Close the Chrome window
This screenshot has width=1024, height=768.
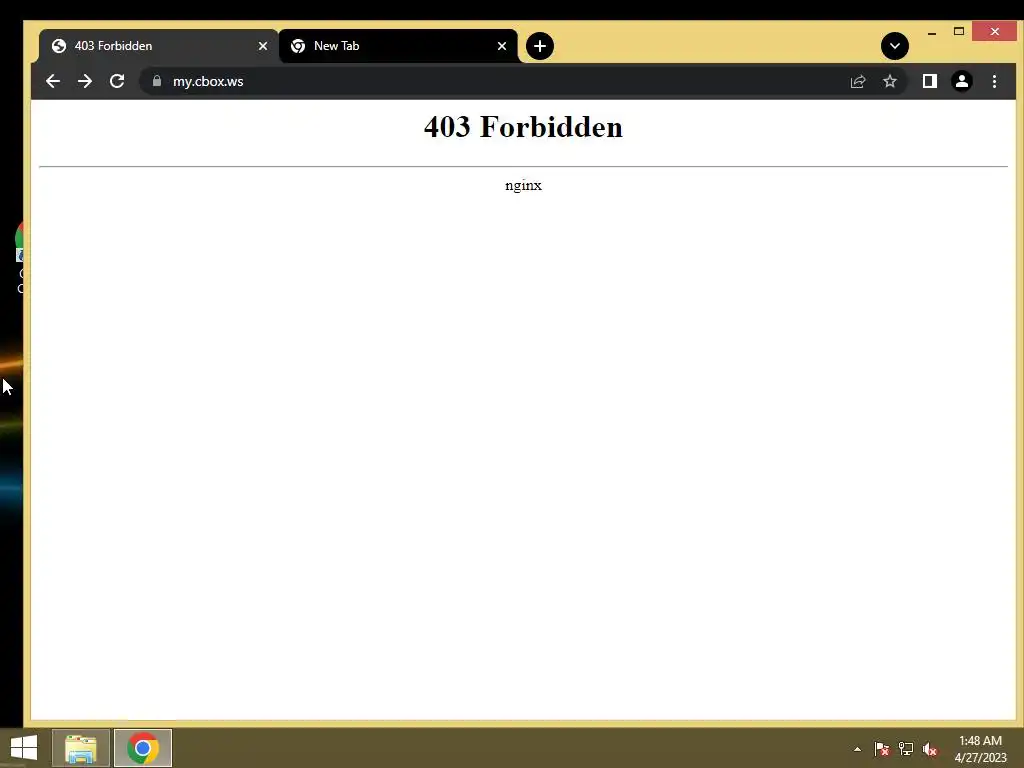tap(994, 31)
